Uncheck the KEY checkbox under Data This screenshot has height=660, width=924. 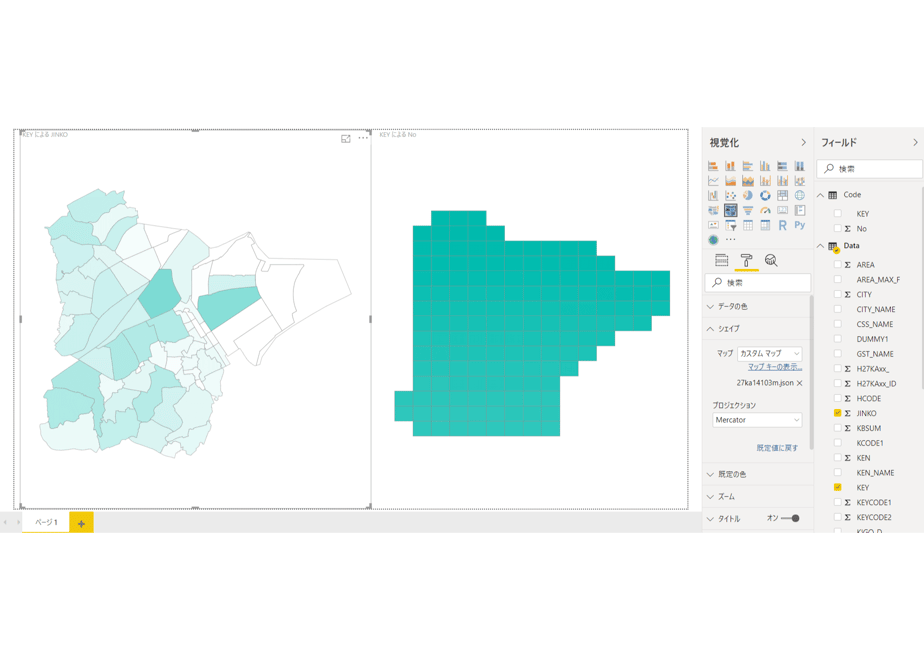point(837,487)
